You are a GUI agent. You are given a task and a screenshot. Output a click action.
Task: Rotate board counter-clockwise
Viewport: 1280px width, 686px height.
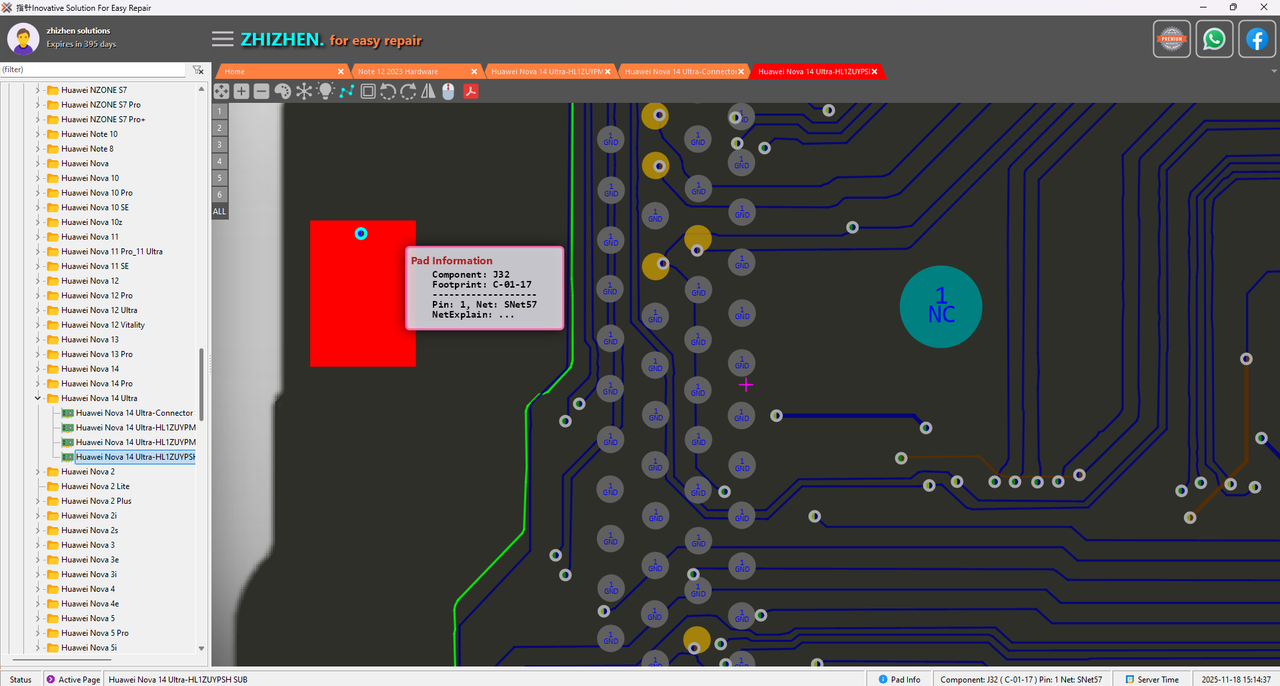coord(388,91)
